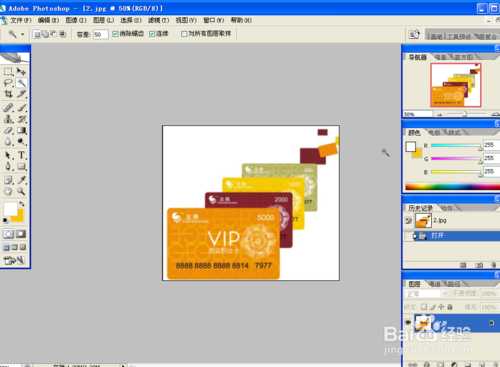Viewport: 500px width, 367px height.
Task: Choose Add to Selection mode in options bar
Action: (46, 34)
